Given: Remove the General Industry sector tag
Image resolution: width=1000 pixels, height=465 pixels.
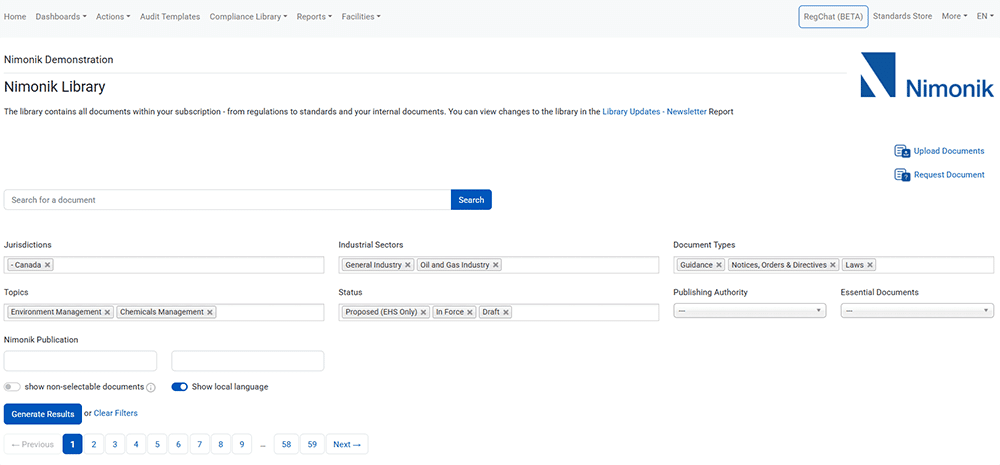Looking at the screenshot, I should point(408,265).
